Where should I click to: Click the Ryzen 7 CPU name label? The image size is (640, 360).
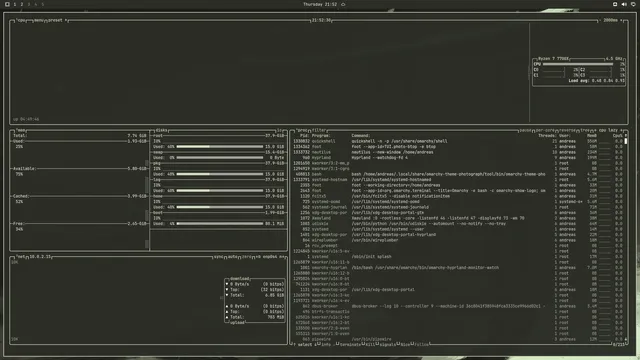coord(553,59)
